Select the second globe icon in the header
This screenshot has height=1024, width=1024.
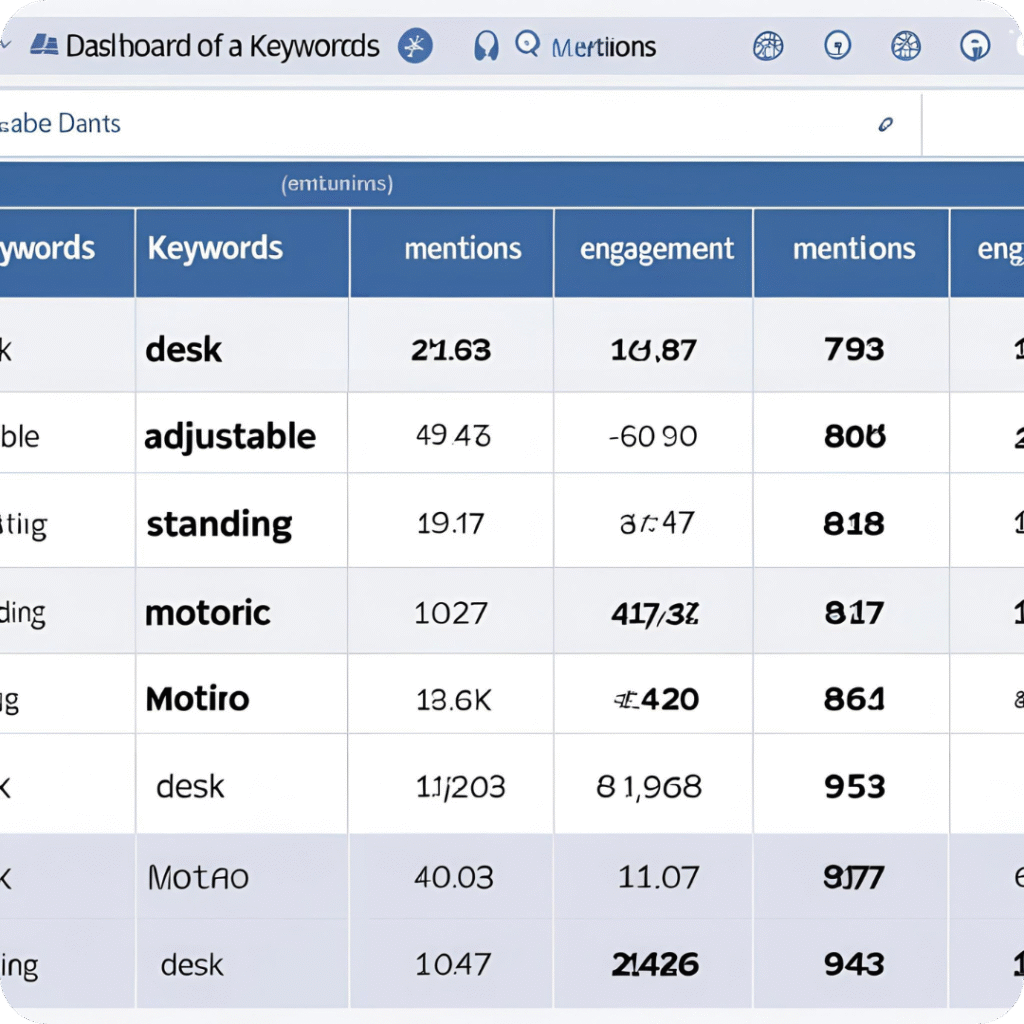904,45
